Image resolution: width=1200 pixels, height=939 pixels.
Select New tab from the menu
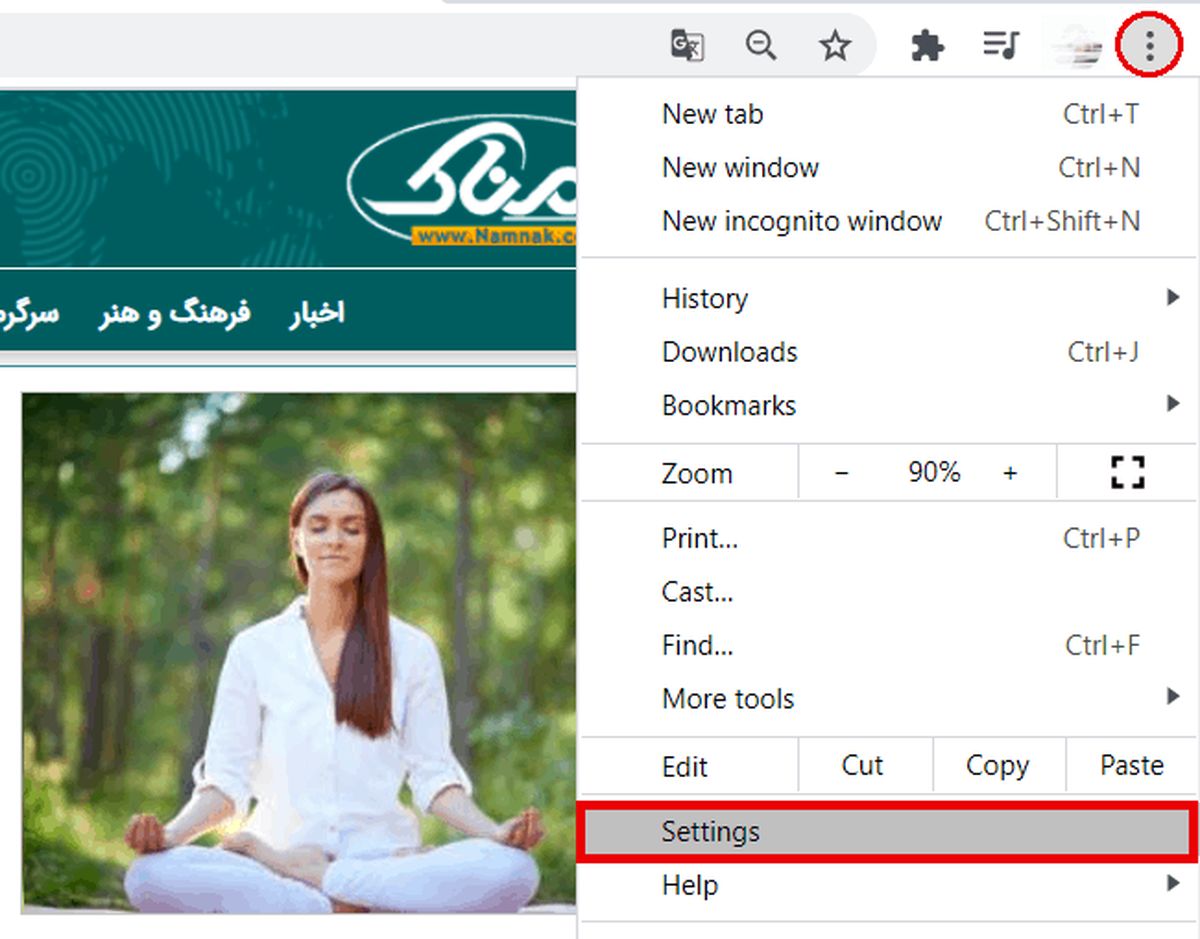890,114
